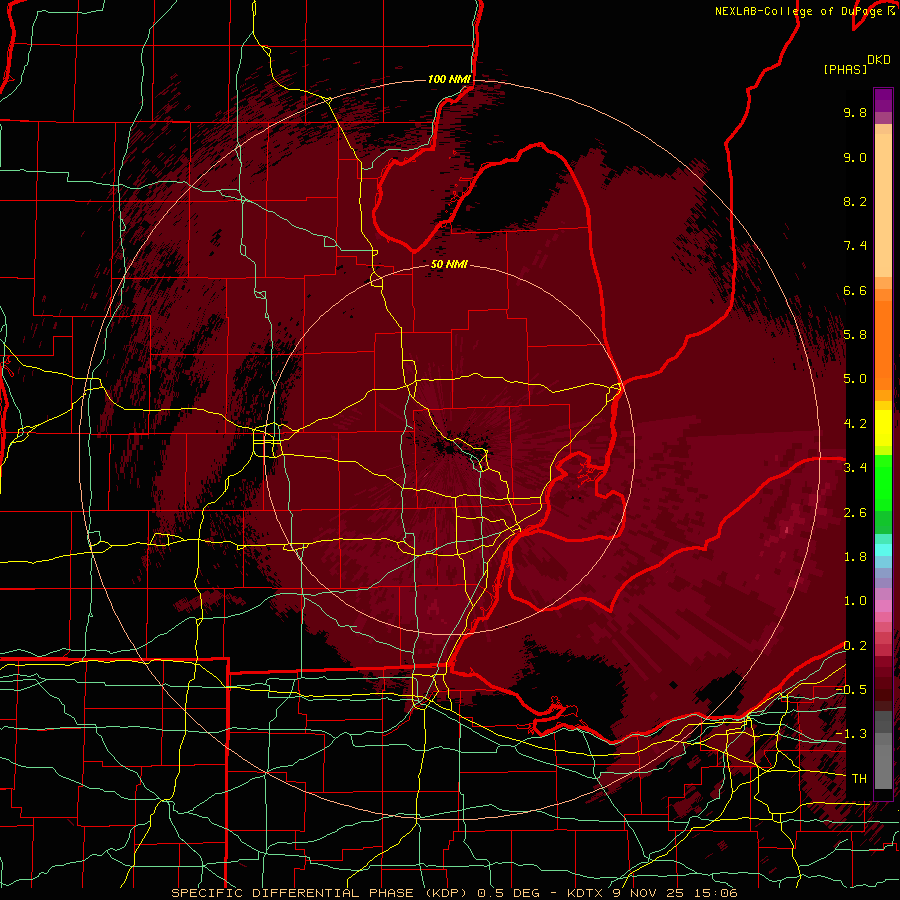
Task: Click the 0.2 legend value
Action: [x=855, y=646]
